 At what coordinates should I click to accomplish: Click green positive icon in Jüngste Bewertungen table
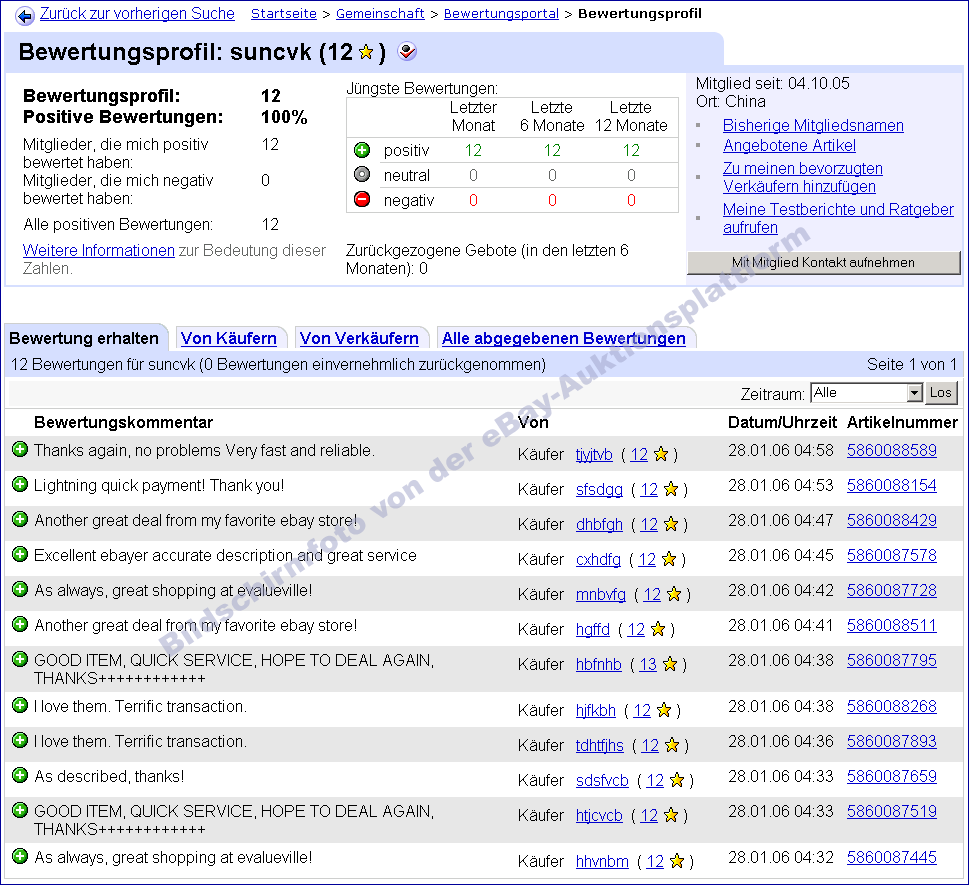coord(362,150)
